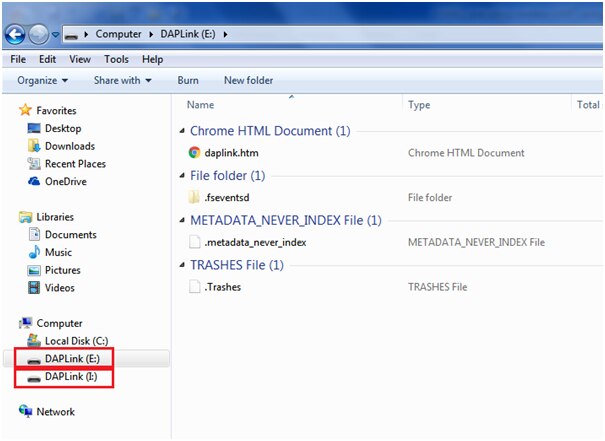Click the Documents library icon

pos(34,234)
